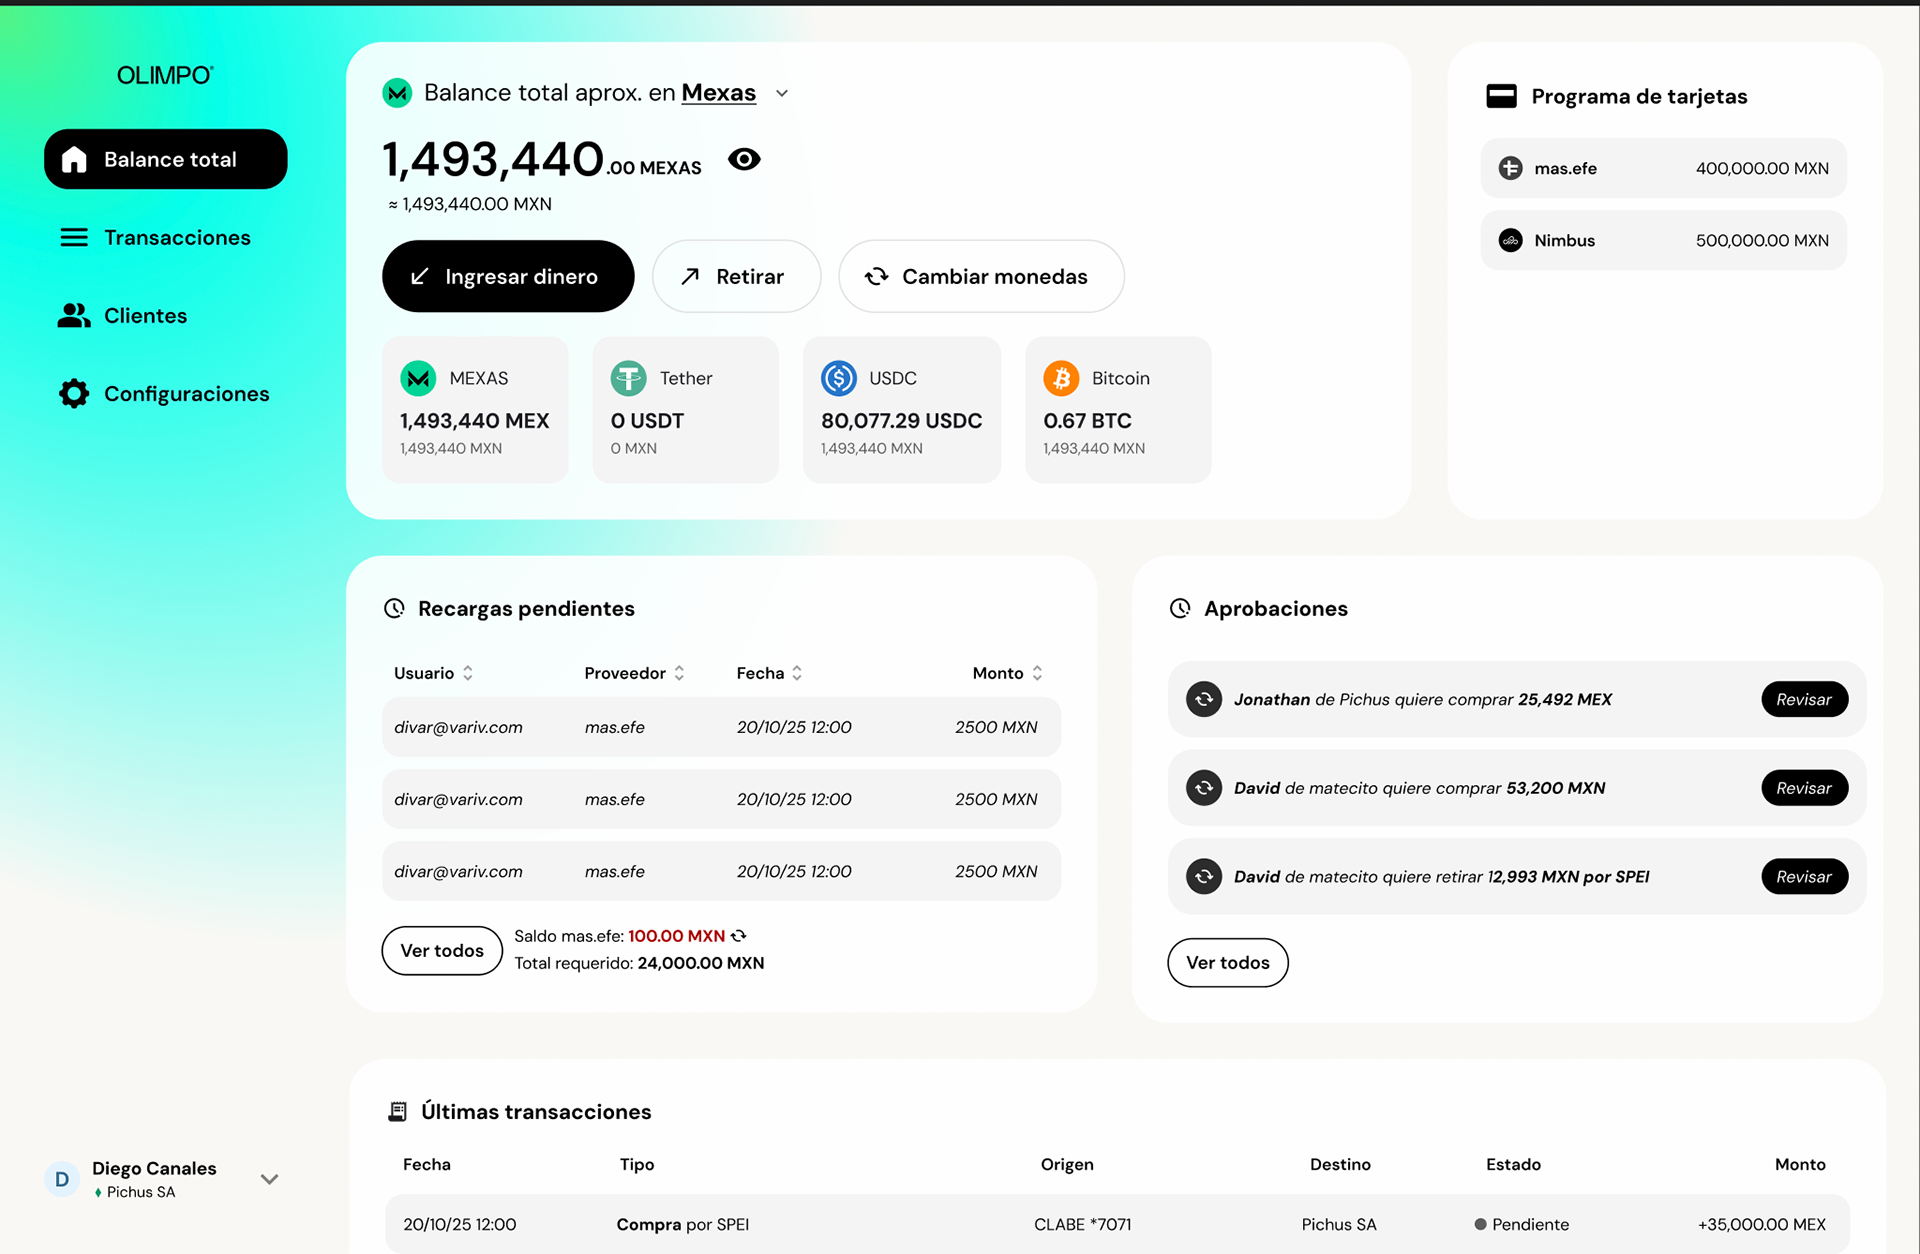
Task: Click the Mexas currency link in header
Action: click(719, 93)
